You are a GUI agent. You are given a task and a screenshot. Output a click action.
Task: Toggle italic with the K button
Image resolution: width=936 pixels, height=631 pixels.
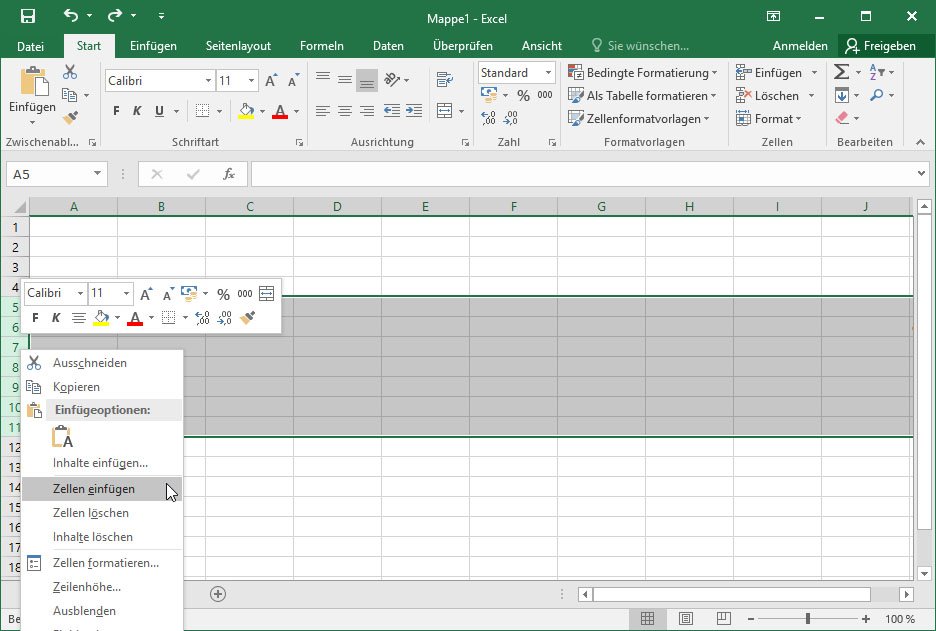(136, 108)
